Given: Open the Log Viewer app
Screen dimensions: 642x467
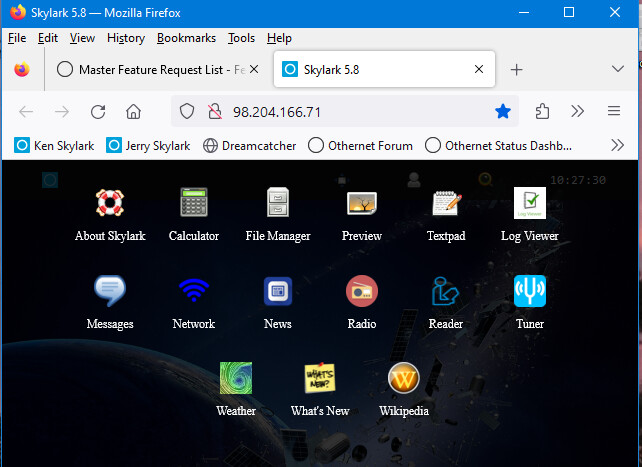Looking at the screenshot, I should click(x=530, y=215).
